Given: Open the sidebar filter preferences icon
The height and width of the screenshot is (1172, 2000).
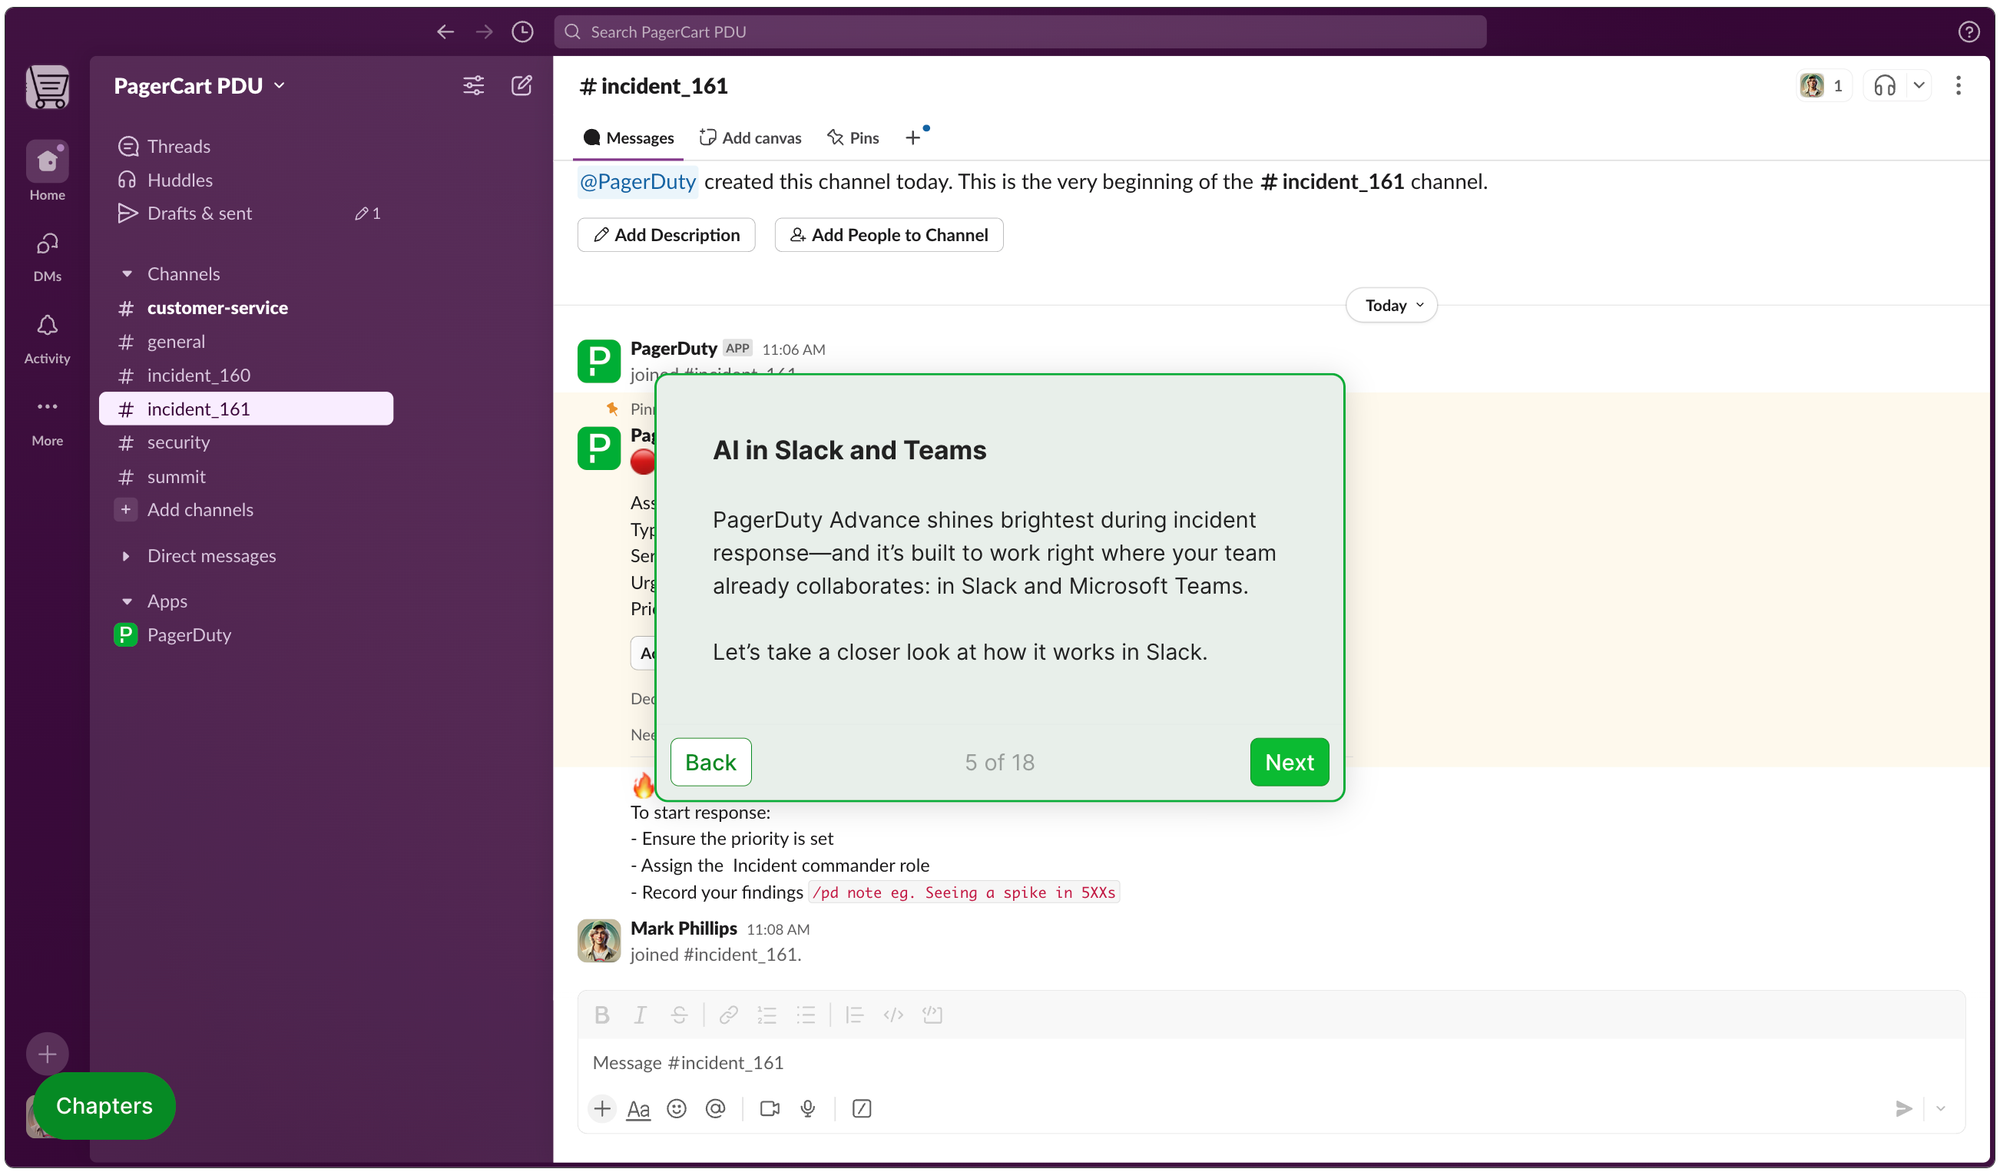Looking at the screenshot, I should [473, 86].
